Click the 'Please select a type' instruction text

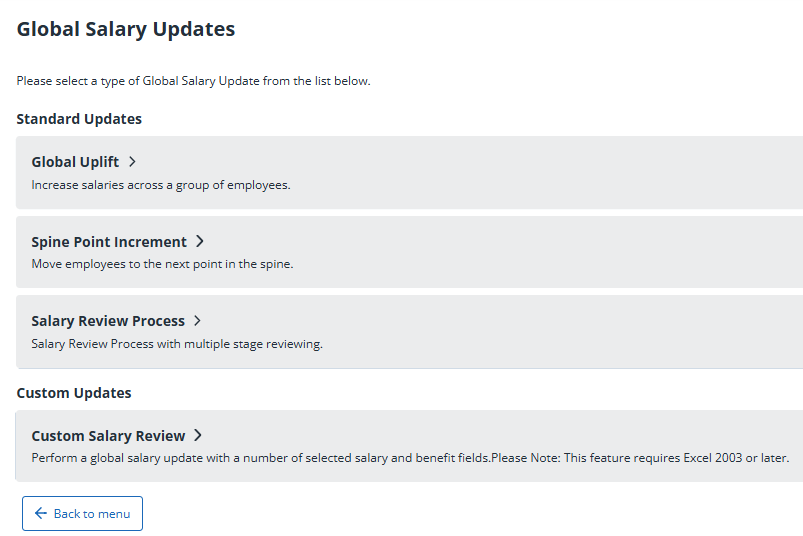(x=194, y=81)
